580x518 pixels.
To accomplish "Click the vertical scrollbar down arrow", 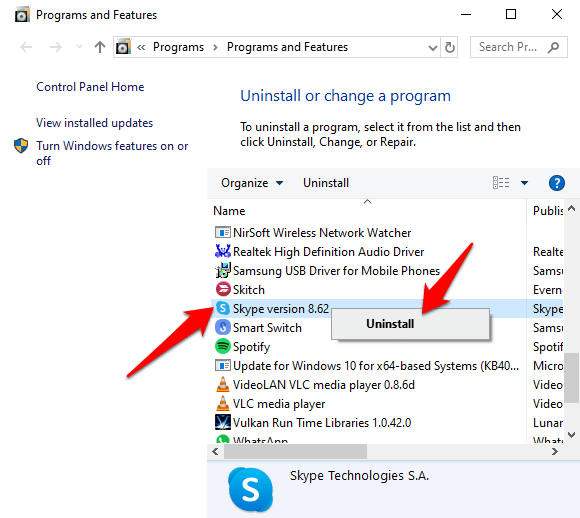I will click(571, 435).
